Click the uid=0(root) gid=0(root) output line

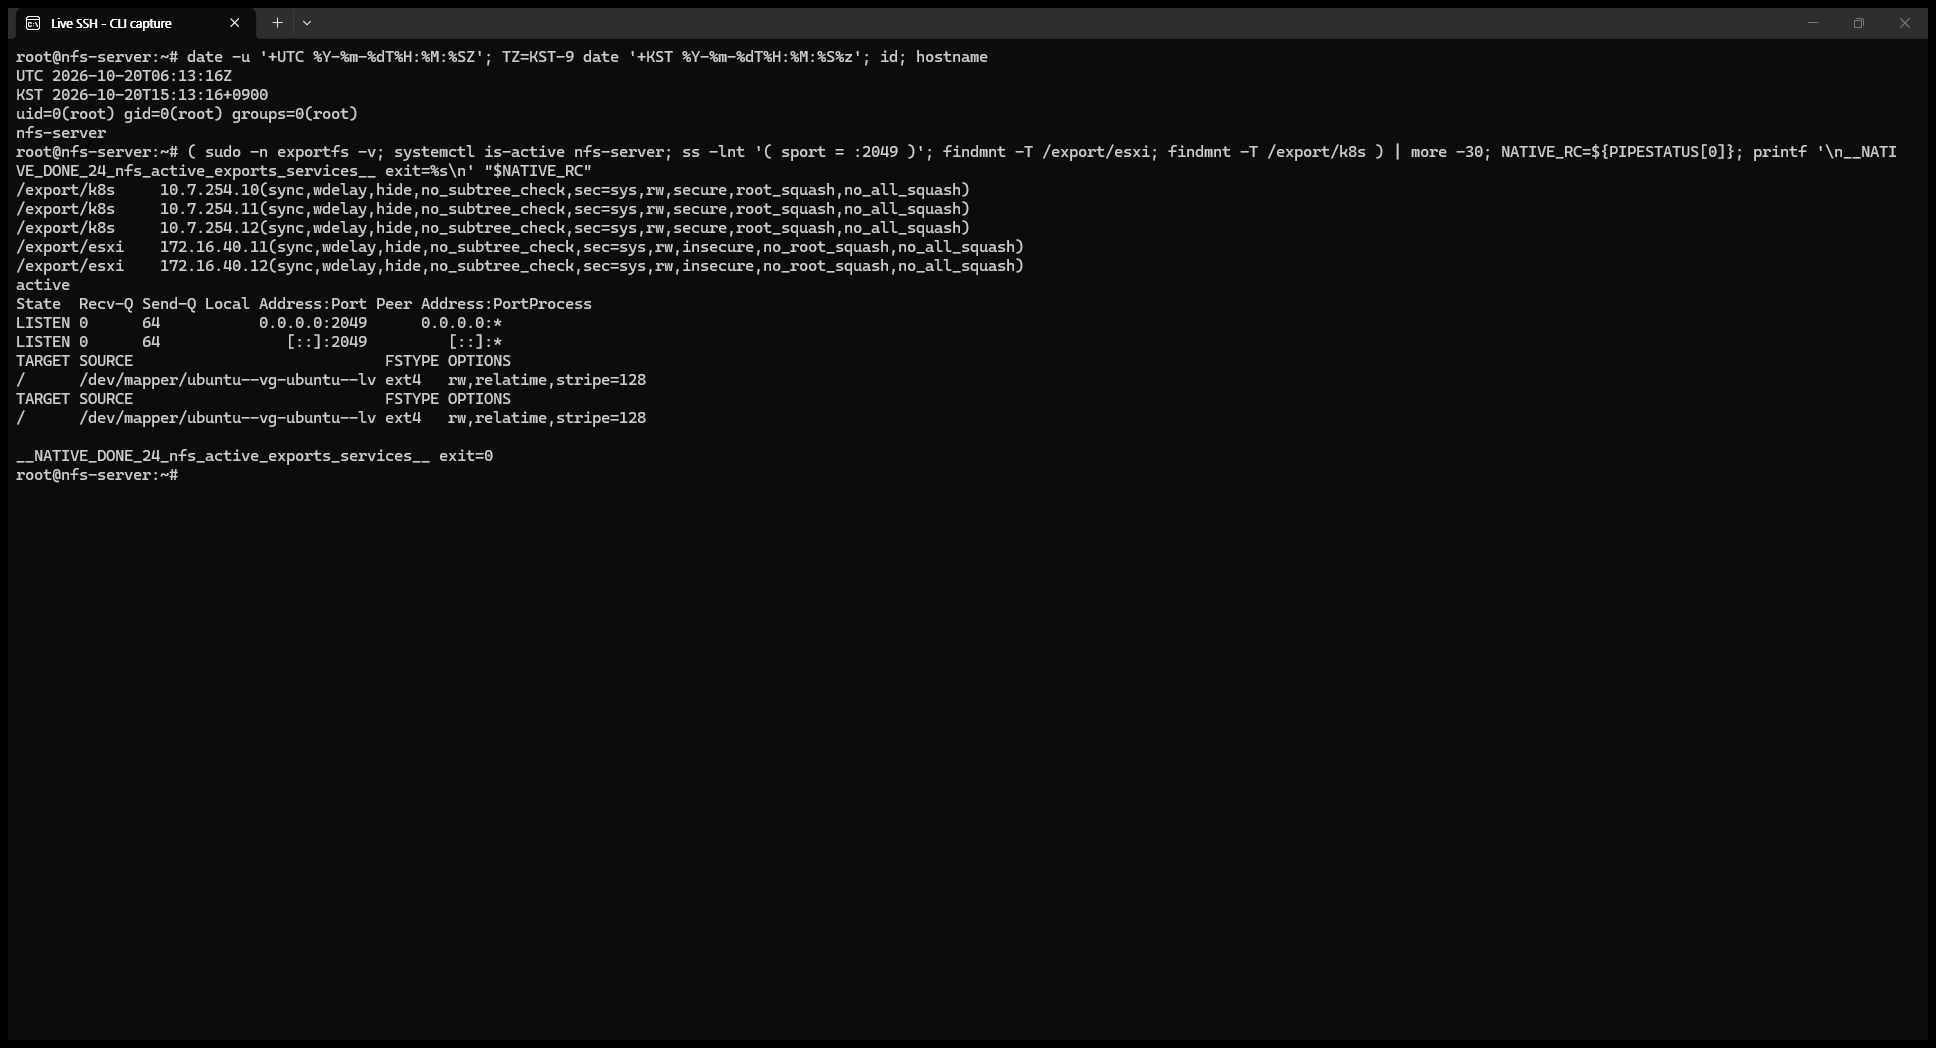pos(187,114)
